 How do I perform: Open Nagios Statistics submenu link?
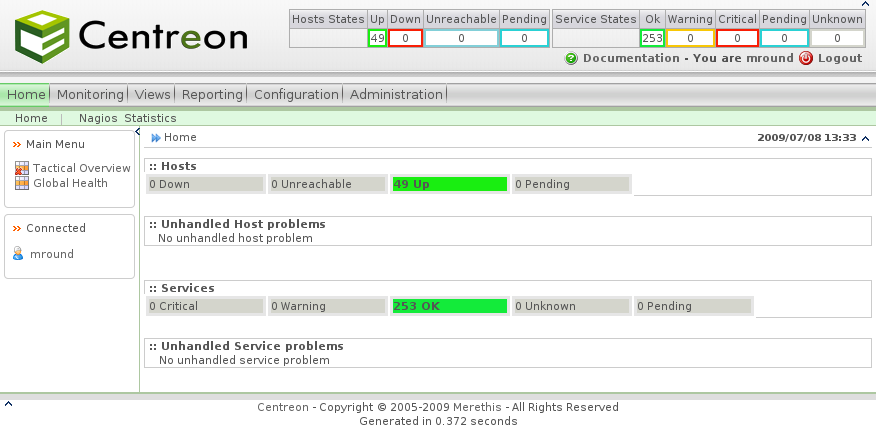click(127, 118)
